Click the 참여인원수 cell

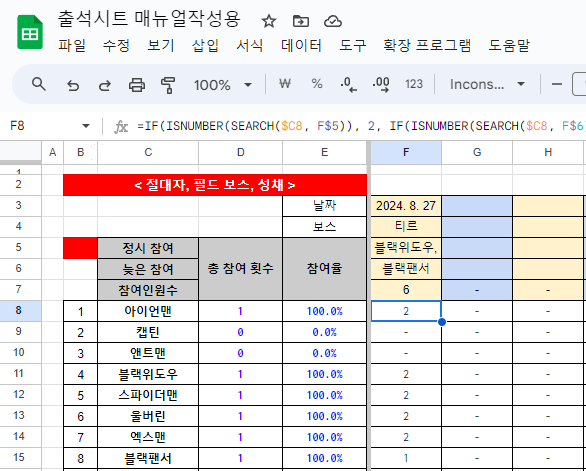148,290
